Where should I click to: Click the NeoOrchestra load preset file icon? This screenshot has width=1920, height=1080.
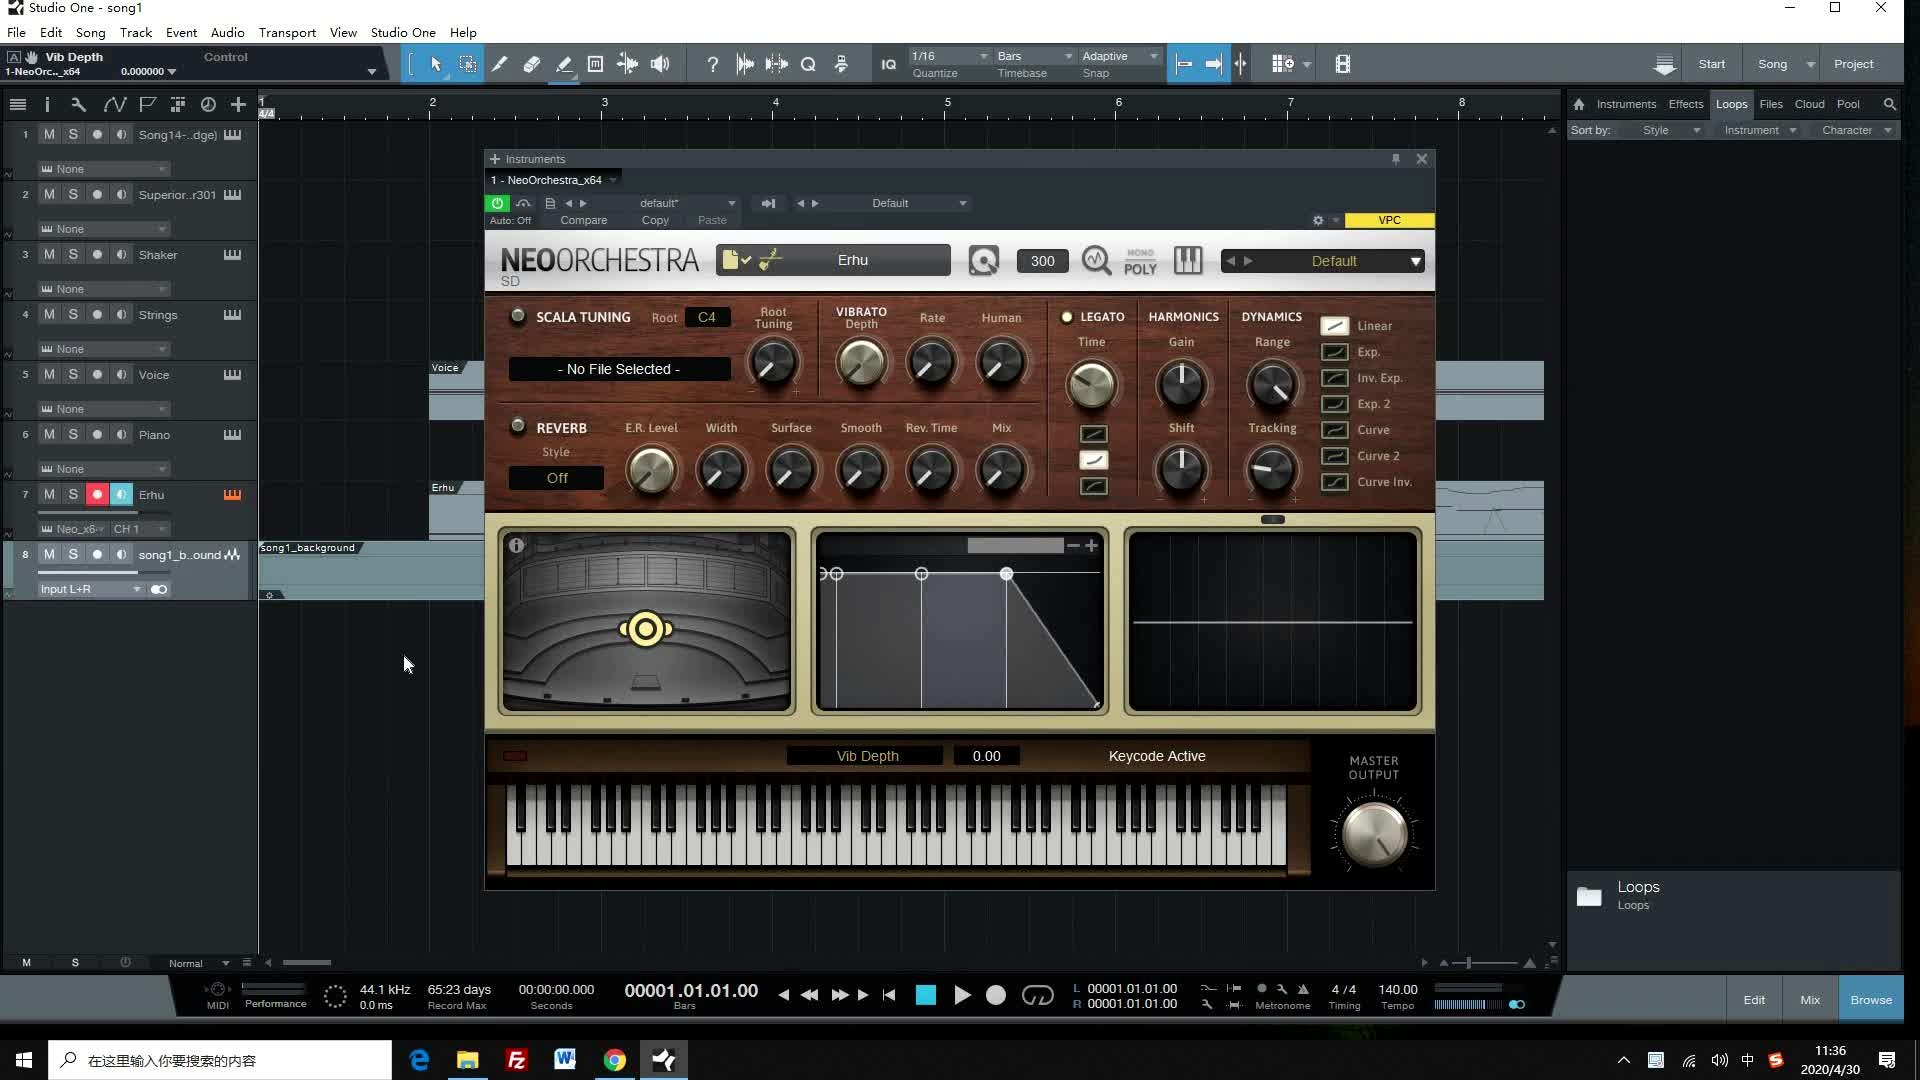pos(736,260)
